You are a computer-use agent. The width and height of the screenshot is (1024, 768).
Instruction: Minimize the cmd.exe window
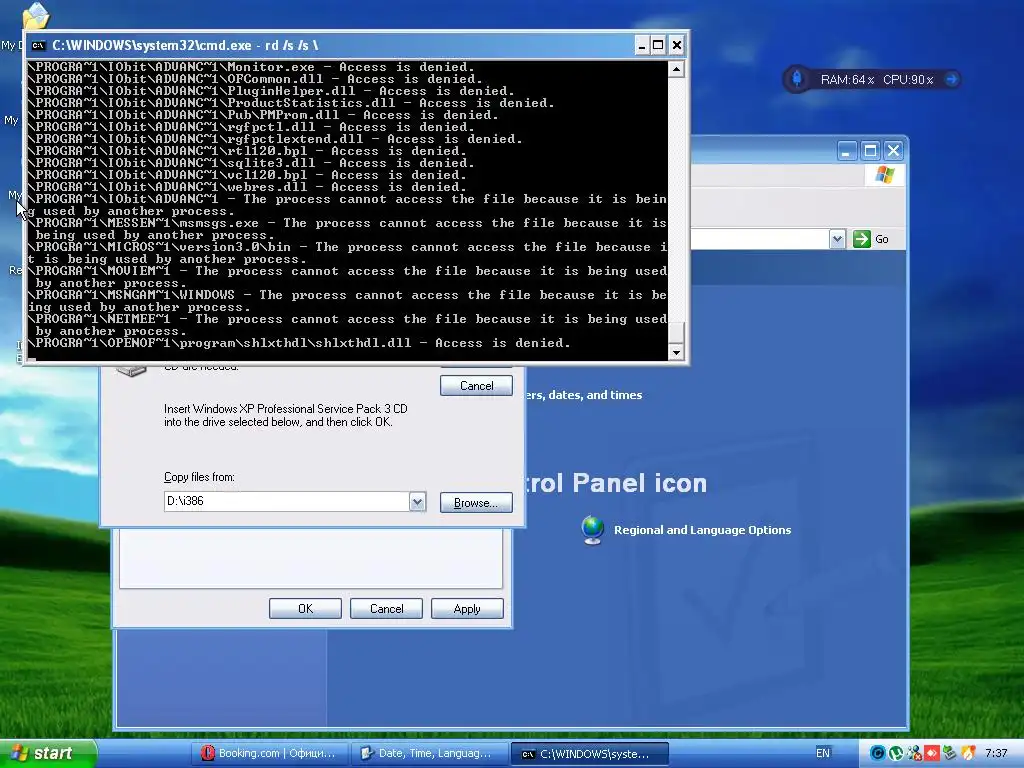click(641, 45)
